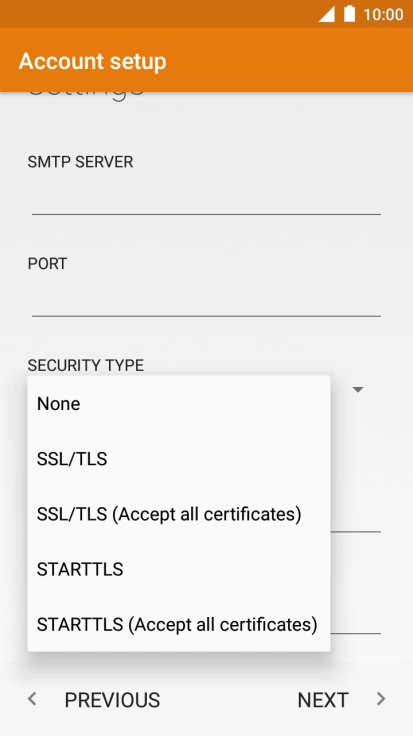Tap the 10:00 clock in status bar
Image resolution: width=413 pixels, height=736 pixels.
coord(383,14)
